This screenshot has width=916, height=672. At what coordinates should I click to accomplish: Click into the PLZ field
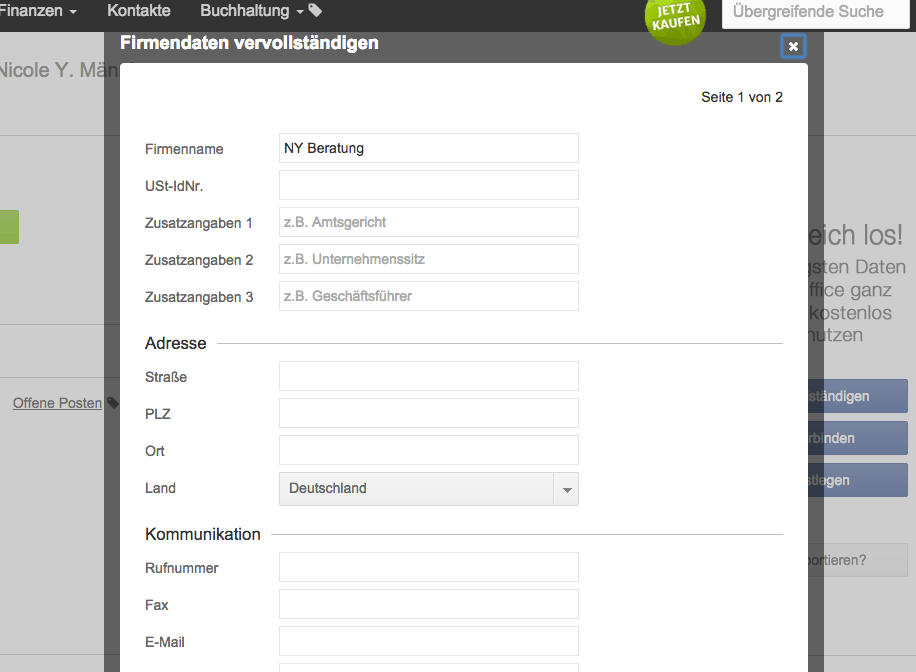tap(428, 413)
